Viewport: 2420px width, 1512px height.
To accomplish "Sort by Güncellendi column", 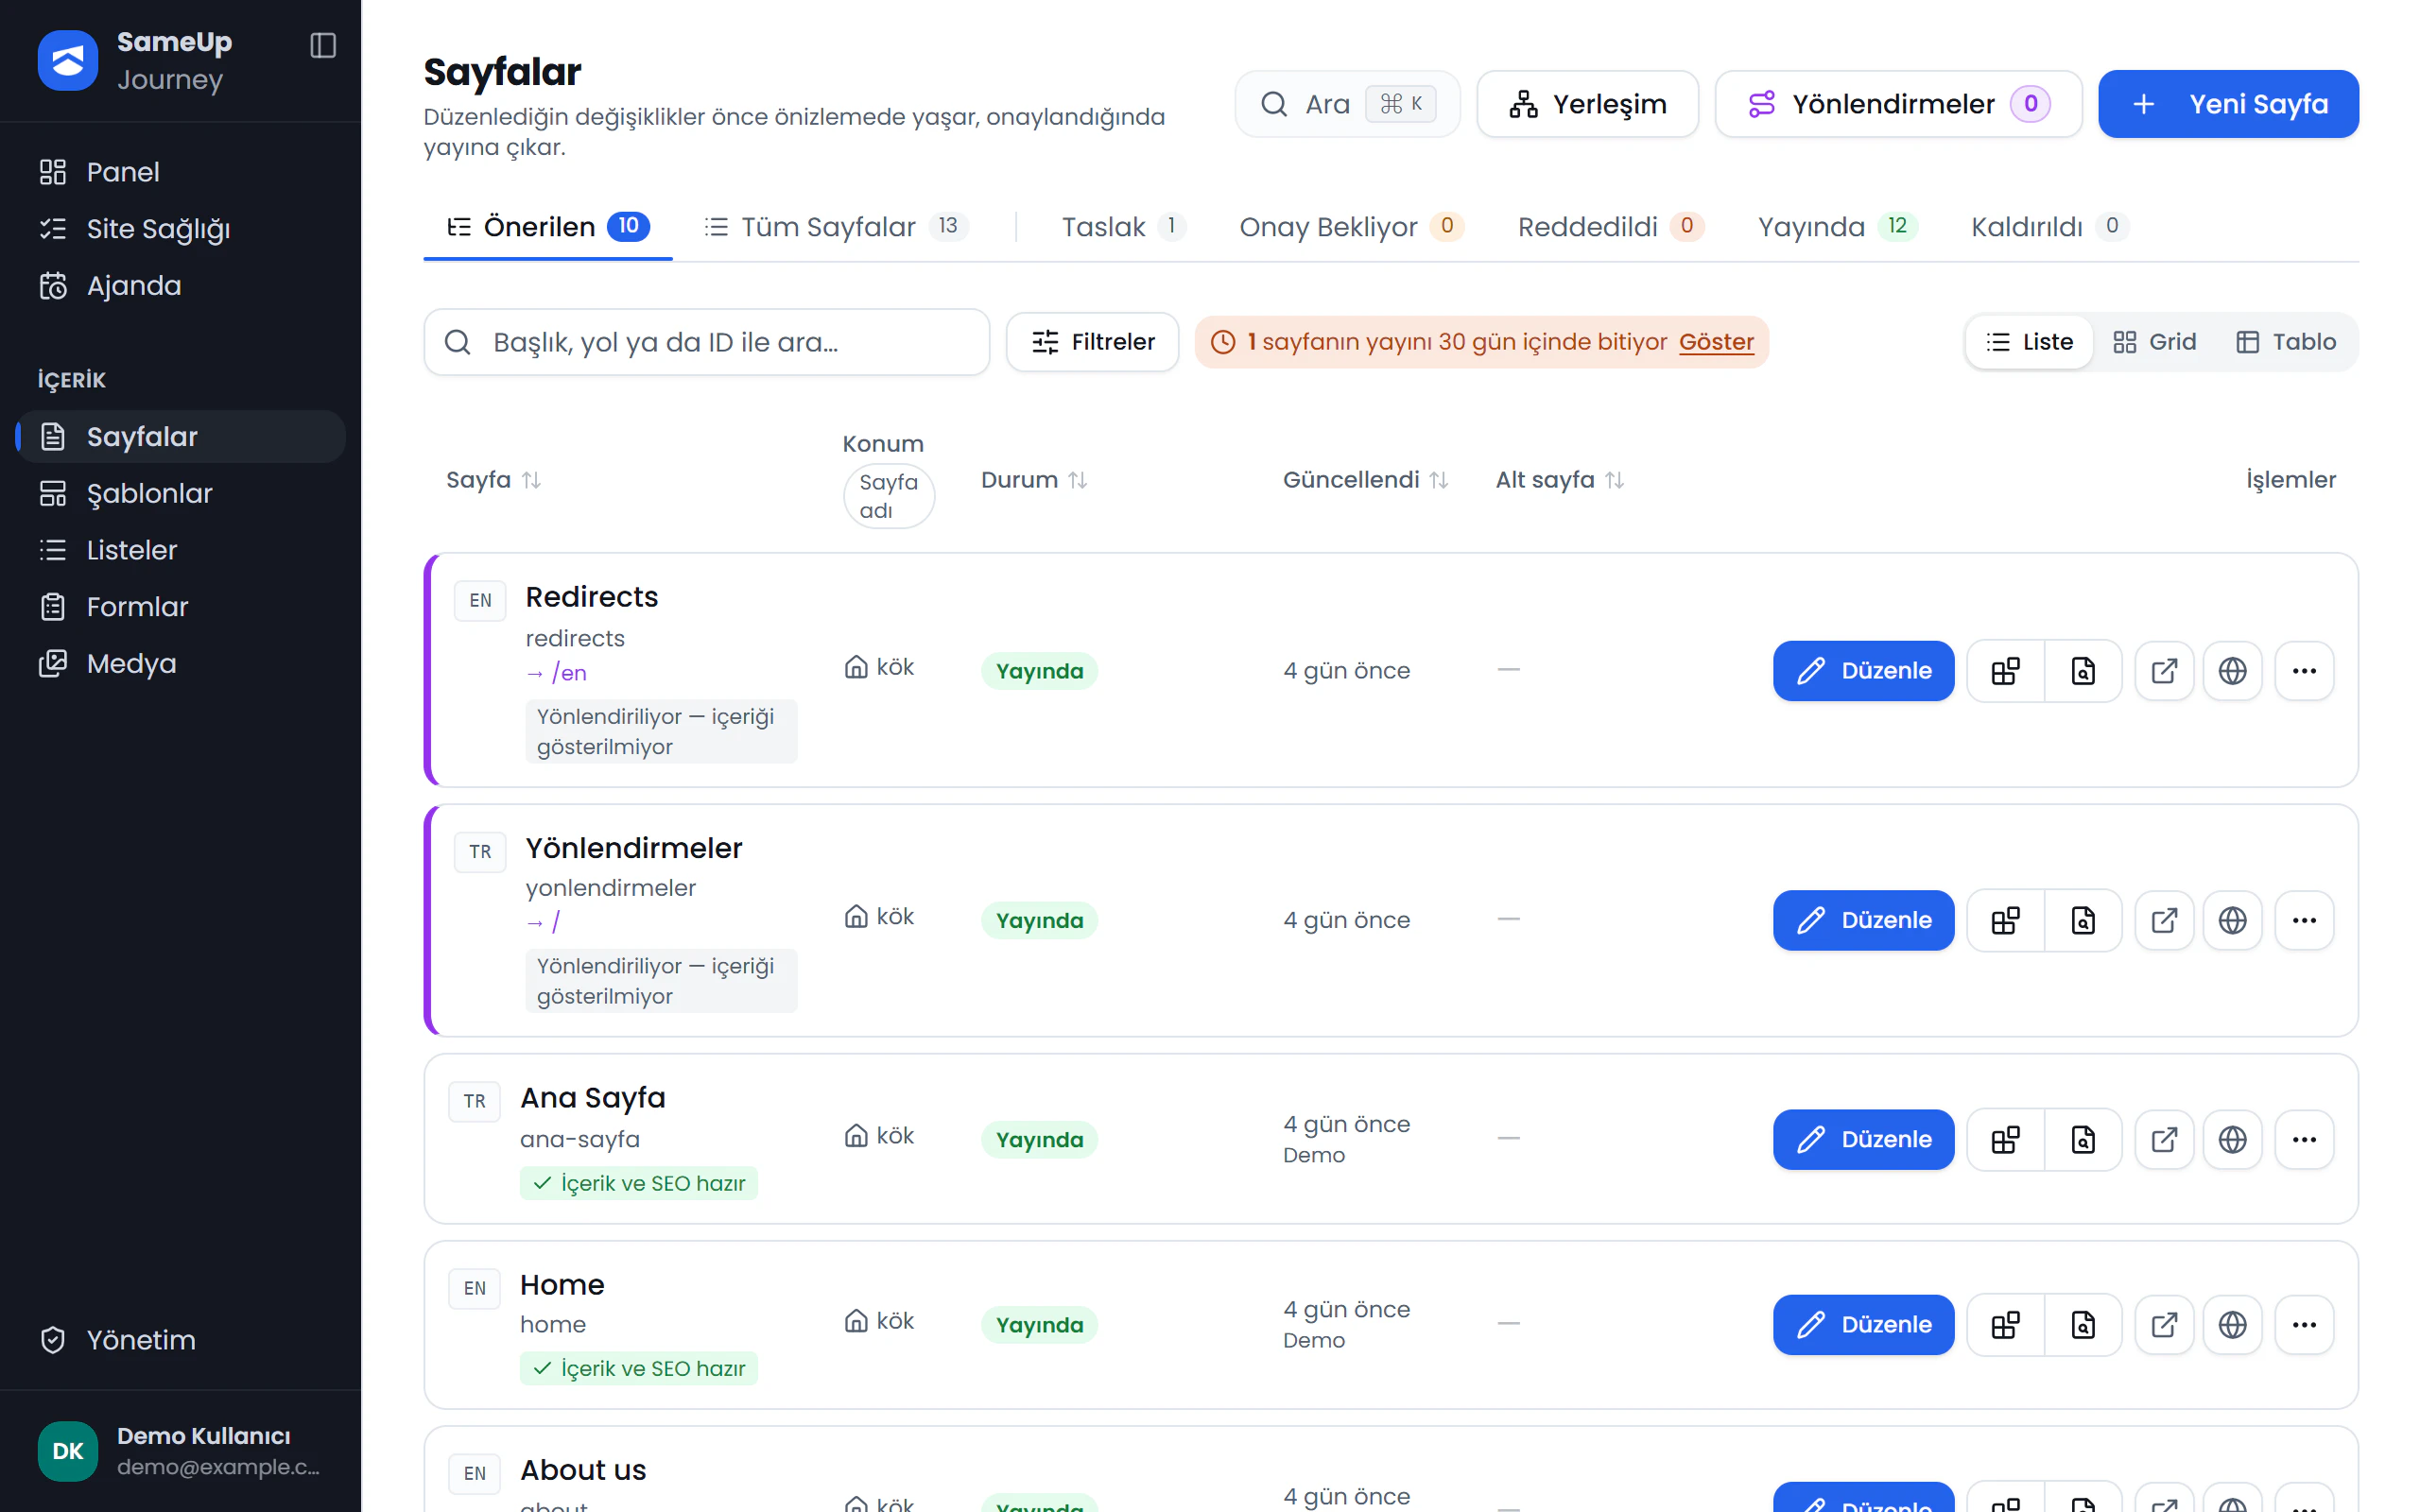I will [1365, 480].
